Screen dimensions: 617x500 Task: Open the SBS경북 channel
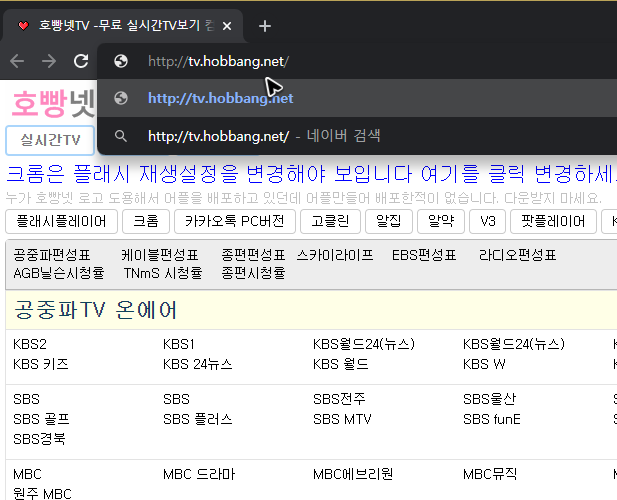[x=39, y=439]
